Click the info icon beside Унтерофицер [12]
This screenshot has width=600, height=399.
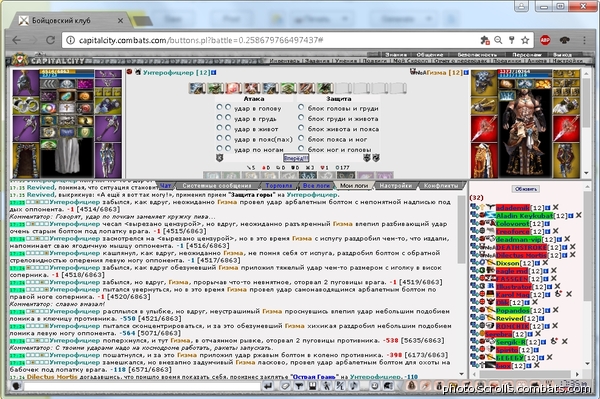214,72
